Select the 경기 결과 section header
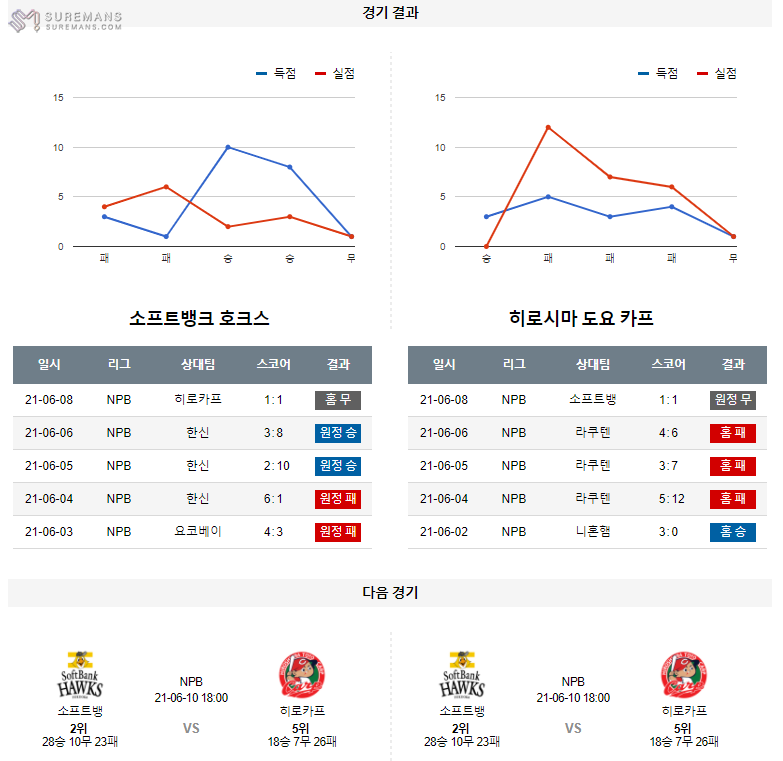Viewport: 783px width, 761px height. (x=391, y=13)
